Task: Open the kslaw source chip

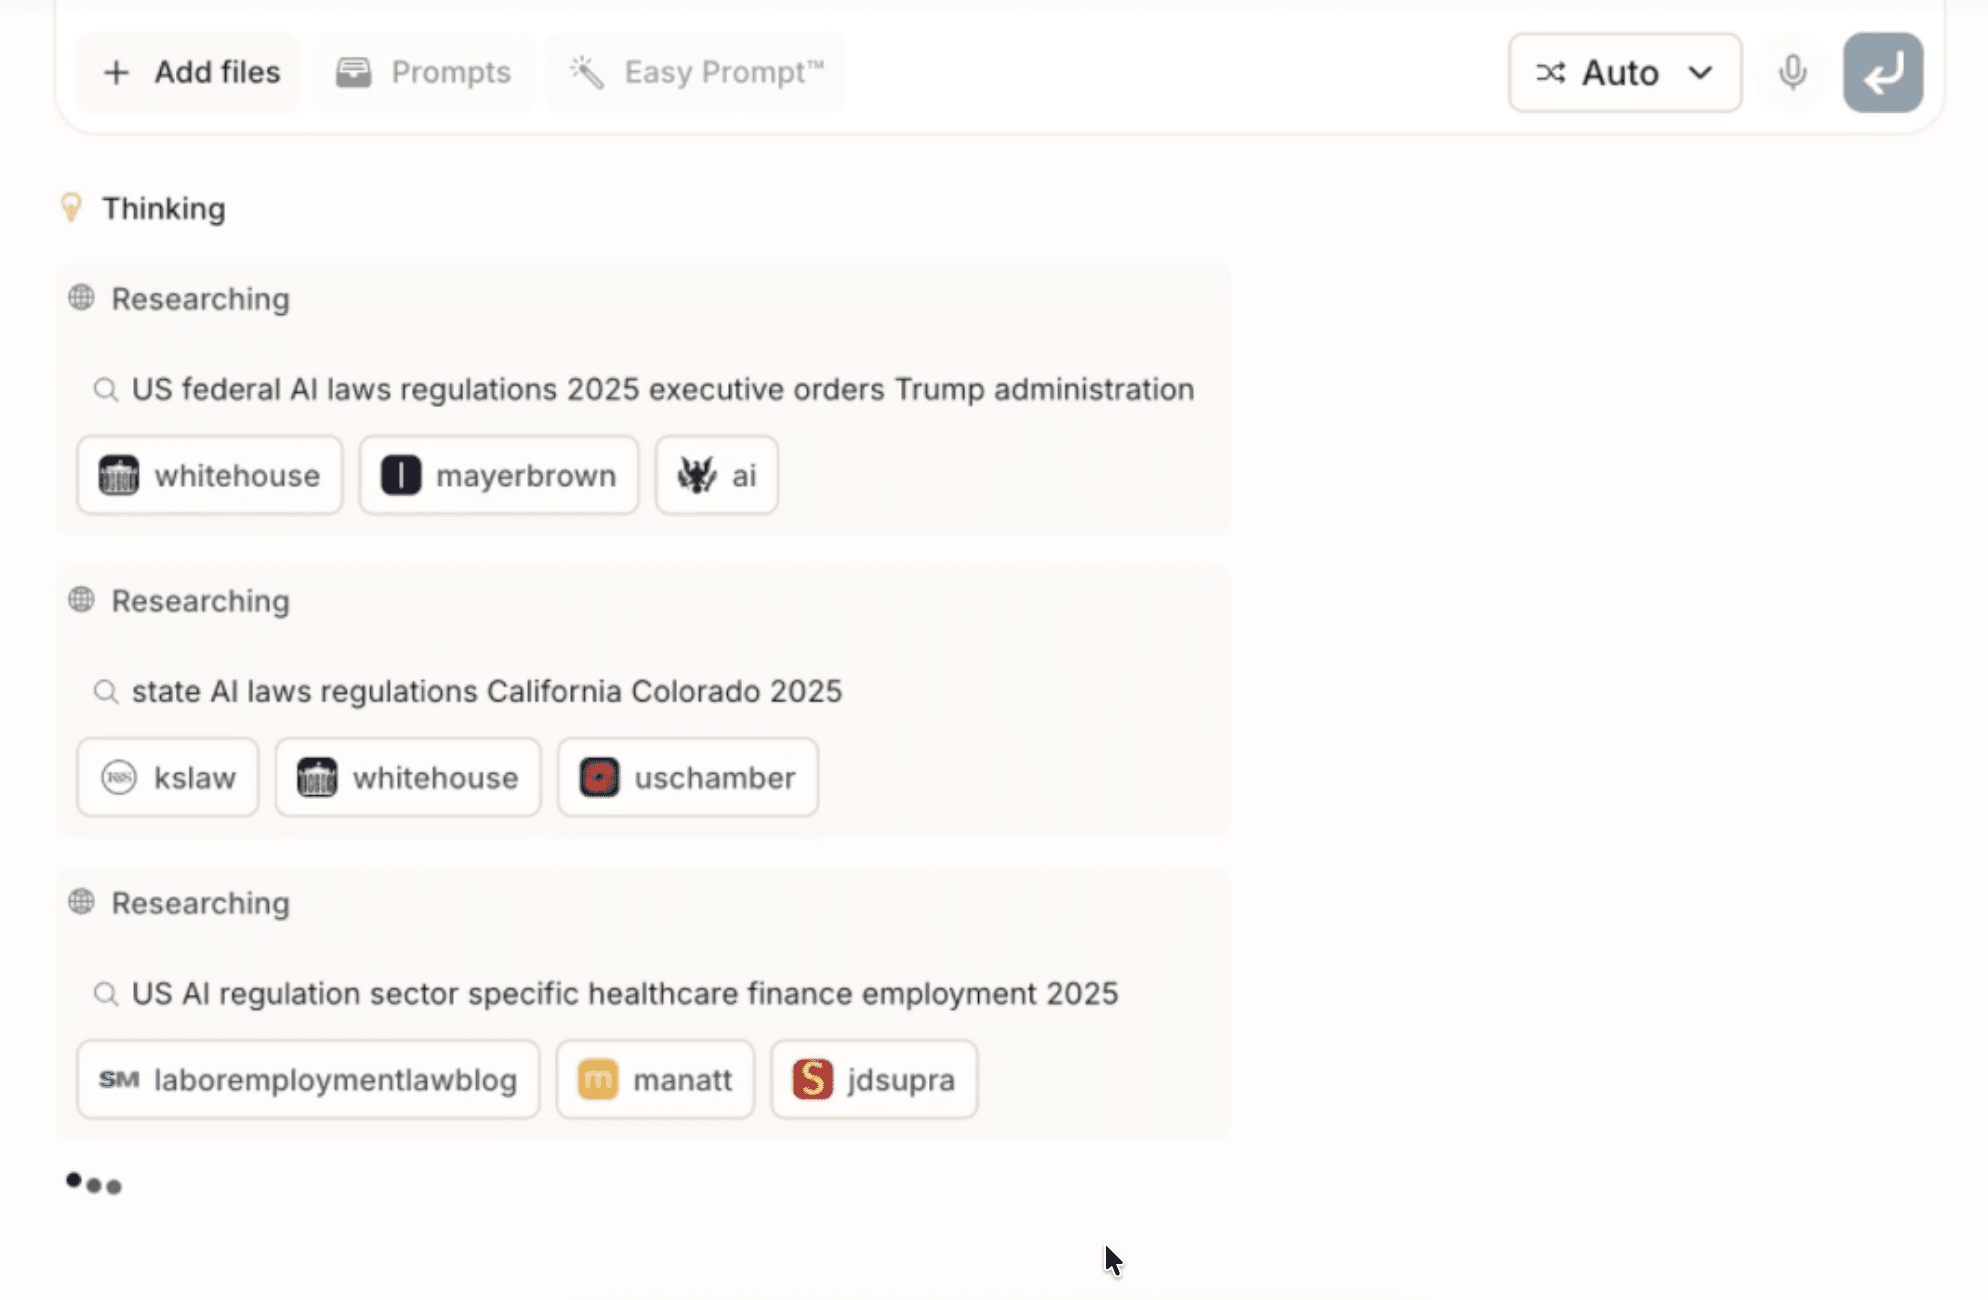Action: tap(168, 777)
